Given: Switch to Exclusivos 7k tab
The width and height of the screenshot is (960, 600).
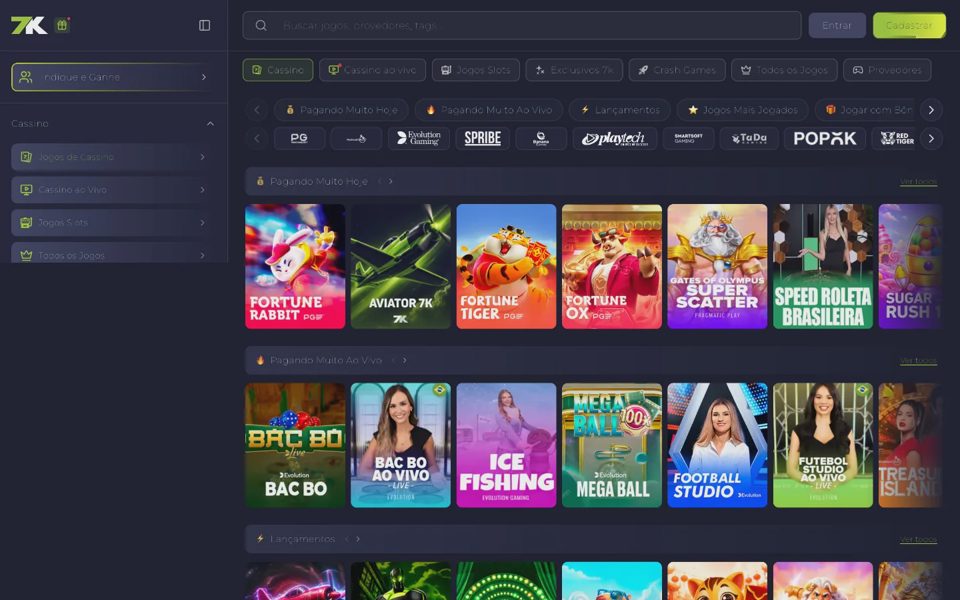Looking at the screenshot, I should 574,70.
